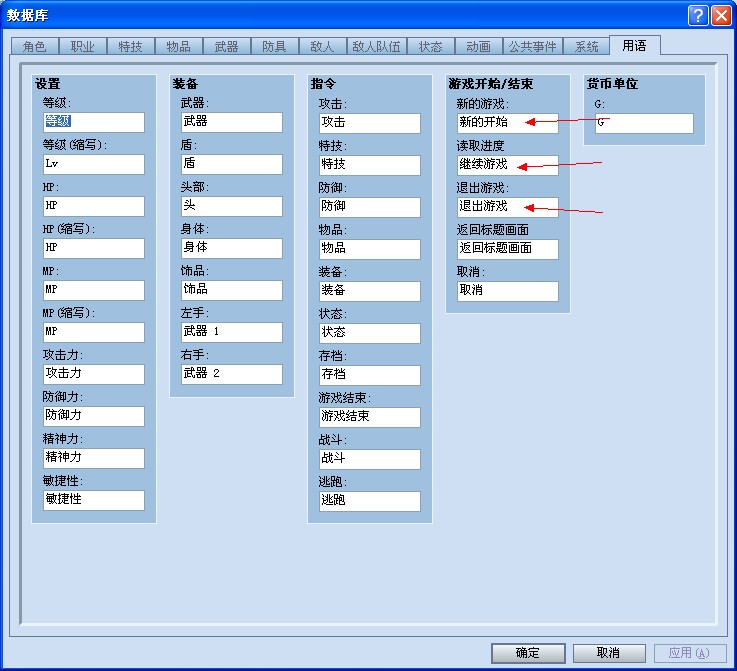Open the 公共事件 tab
737x671 pixels.
533,47
